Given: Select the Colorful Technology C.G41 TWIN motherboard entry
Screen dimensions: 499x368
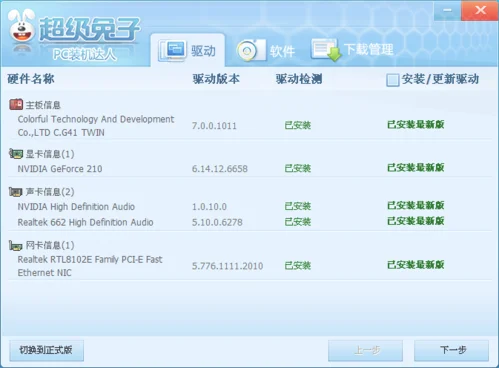Looking at the screenshot, I should click(96, 126).
